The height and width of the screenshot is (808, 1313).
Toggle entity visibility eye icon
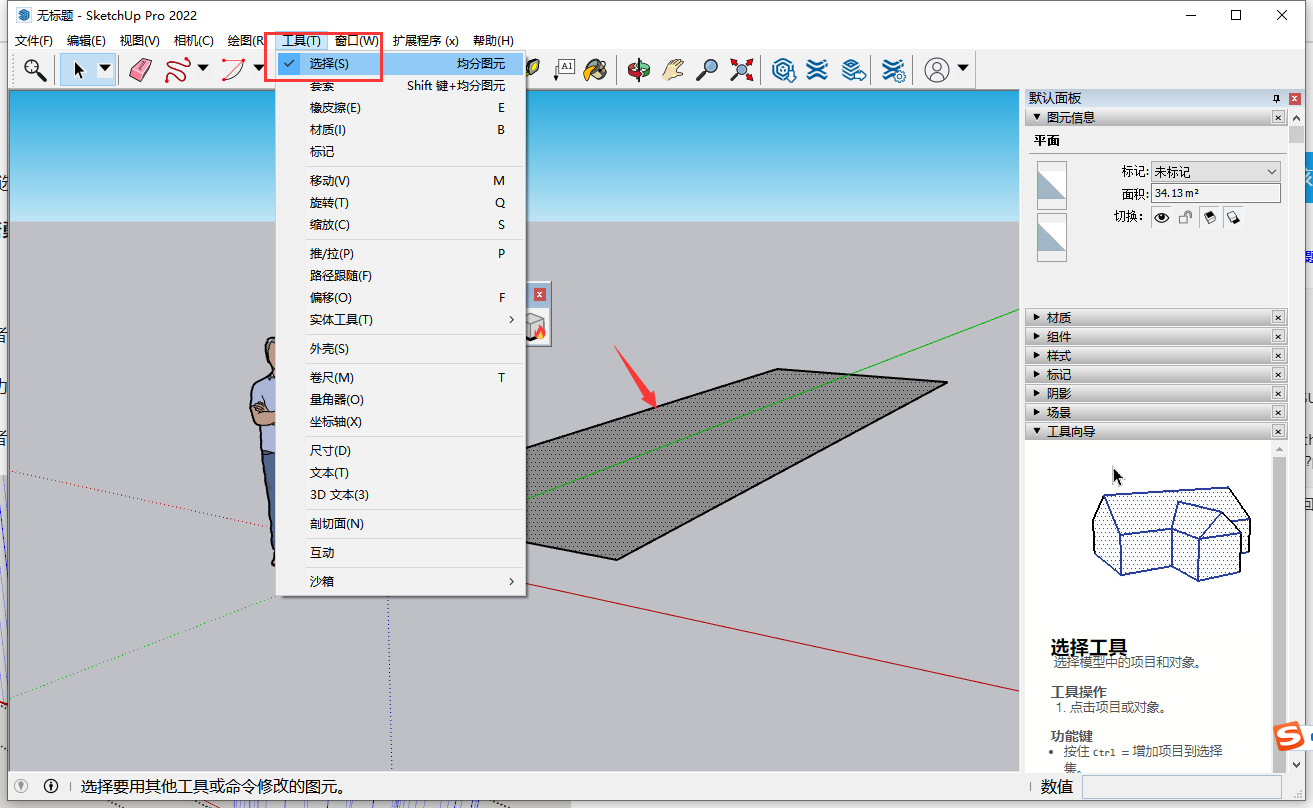[x=1162, y=217]
